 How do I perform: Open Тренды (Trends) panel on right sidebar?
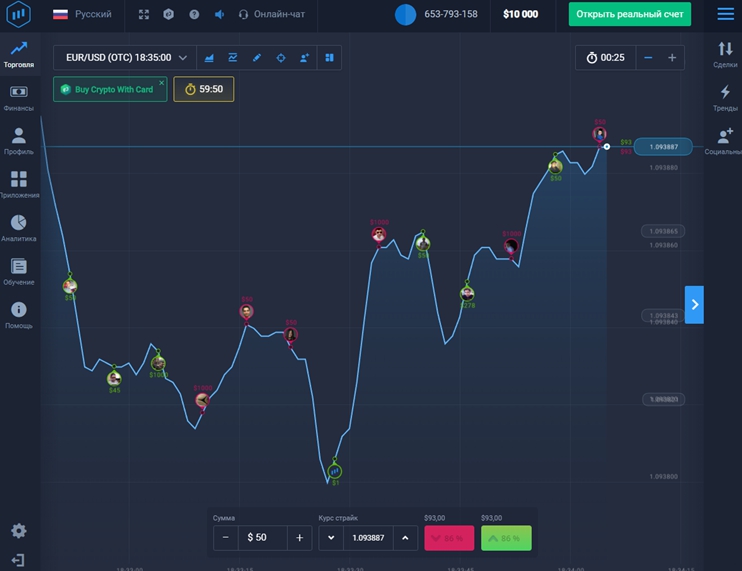[x=725, y=97]
